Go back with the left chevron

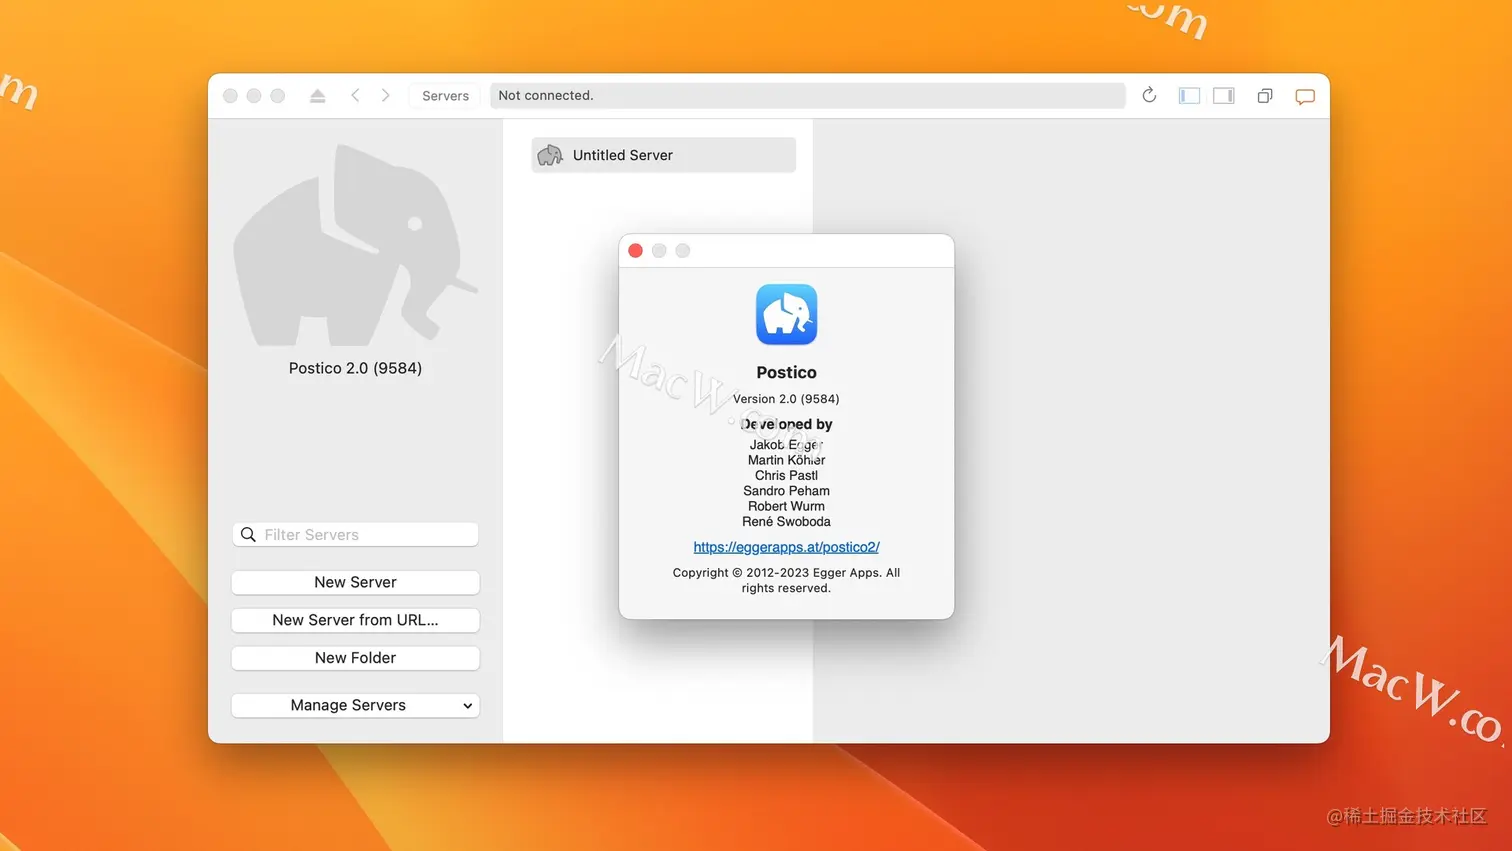[355, 95]
